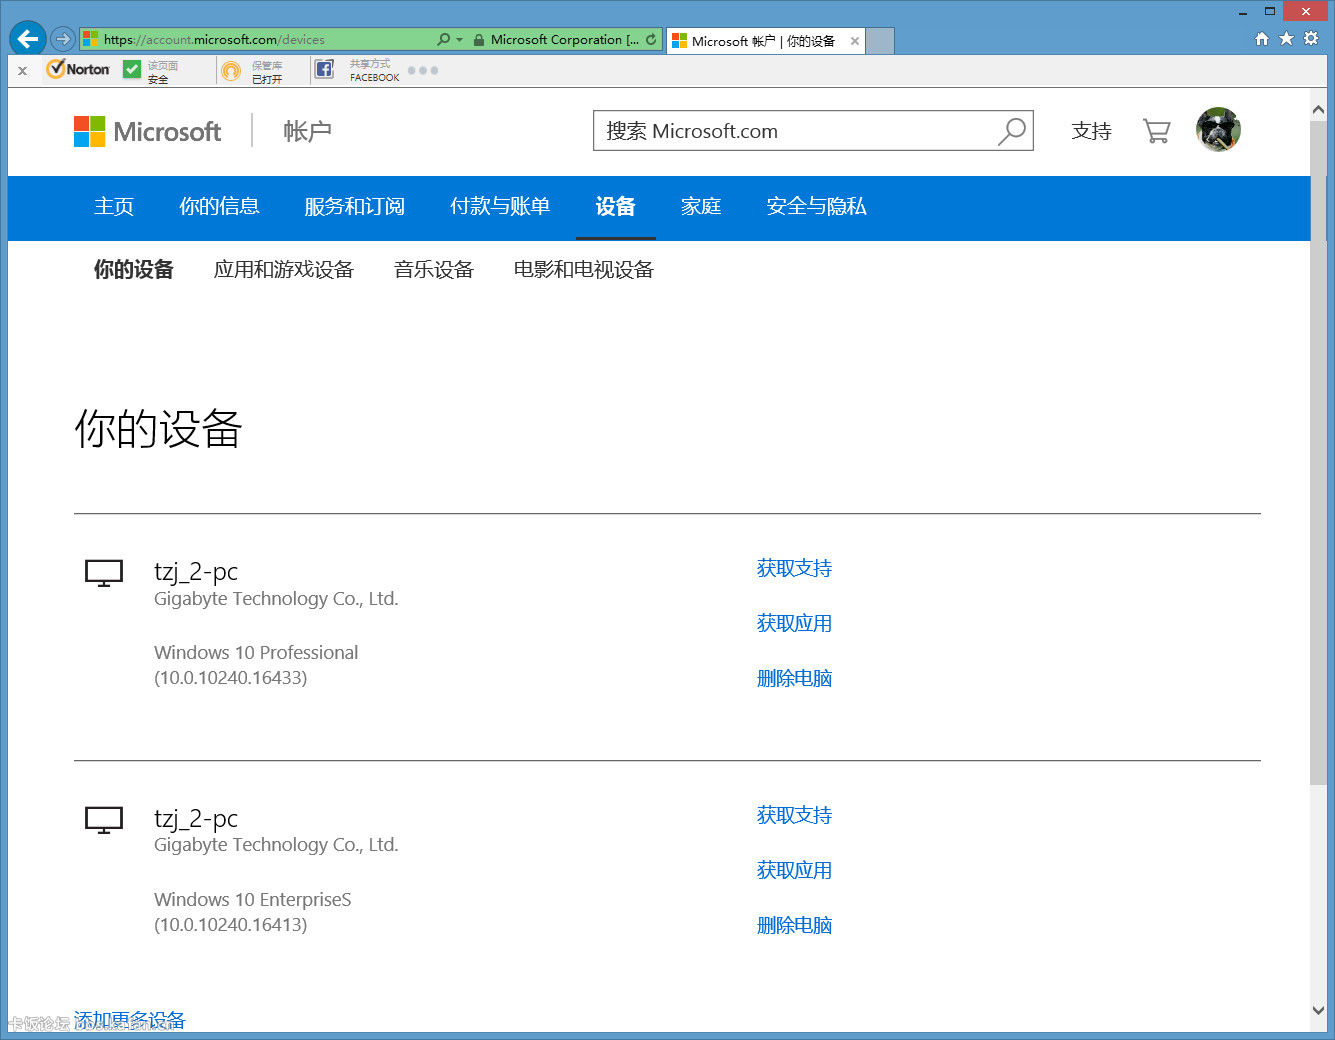Open the browser Tools gear icon
Viewport: 1335px width, 1040px height.
[x=1311, y=39]
